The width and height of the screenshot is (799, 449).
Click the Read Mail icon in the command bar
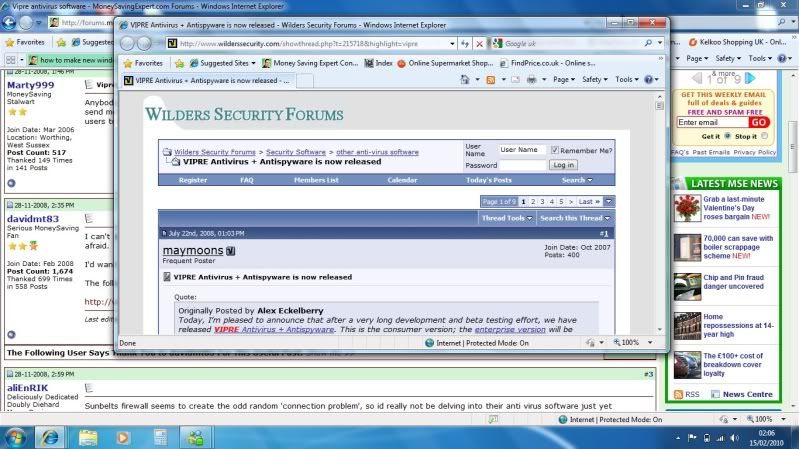click(515, 80)
